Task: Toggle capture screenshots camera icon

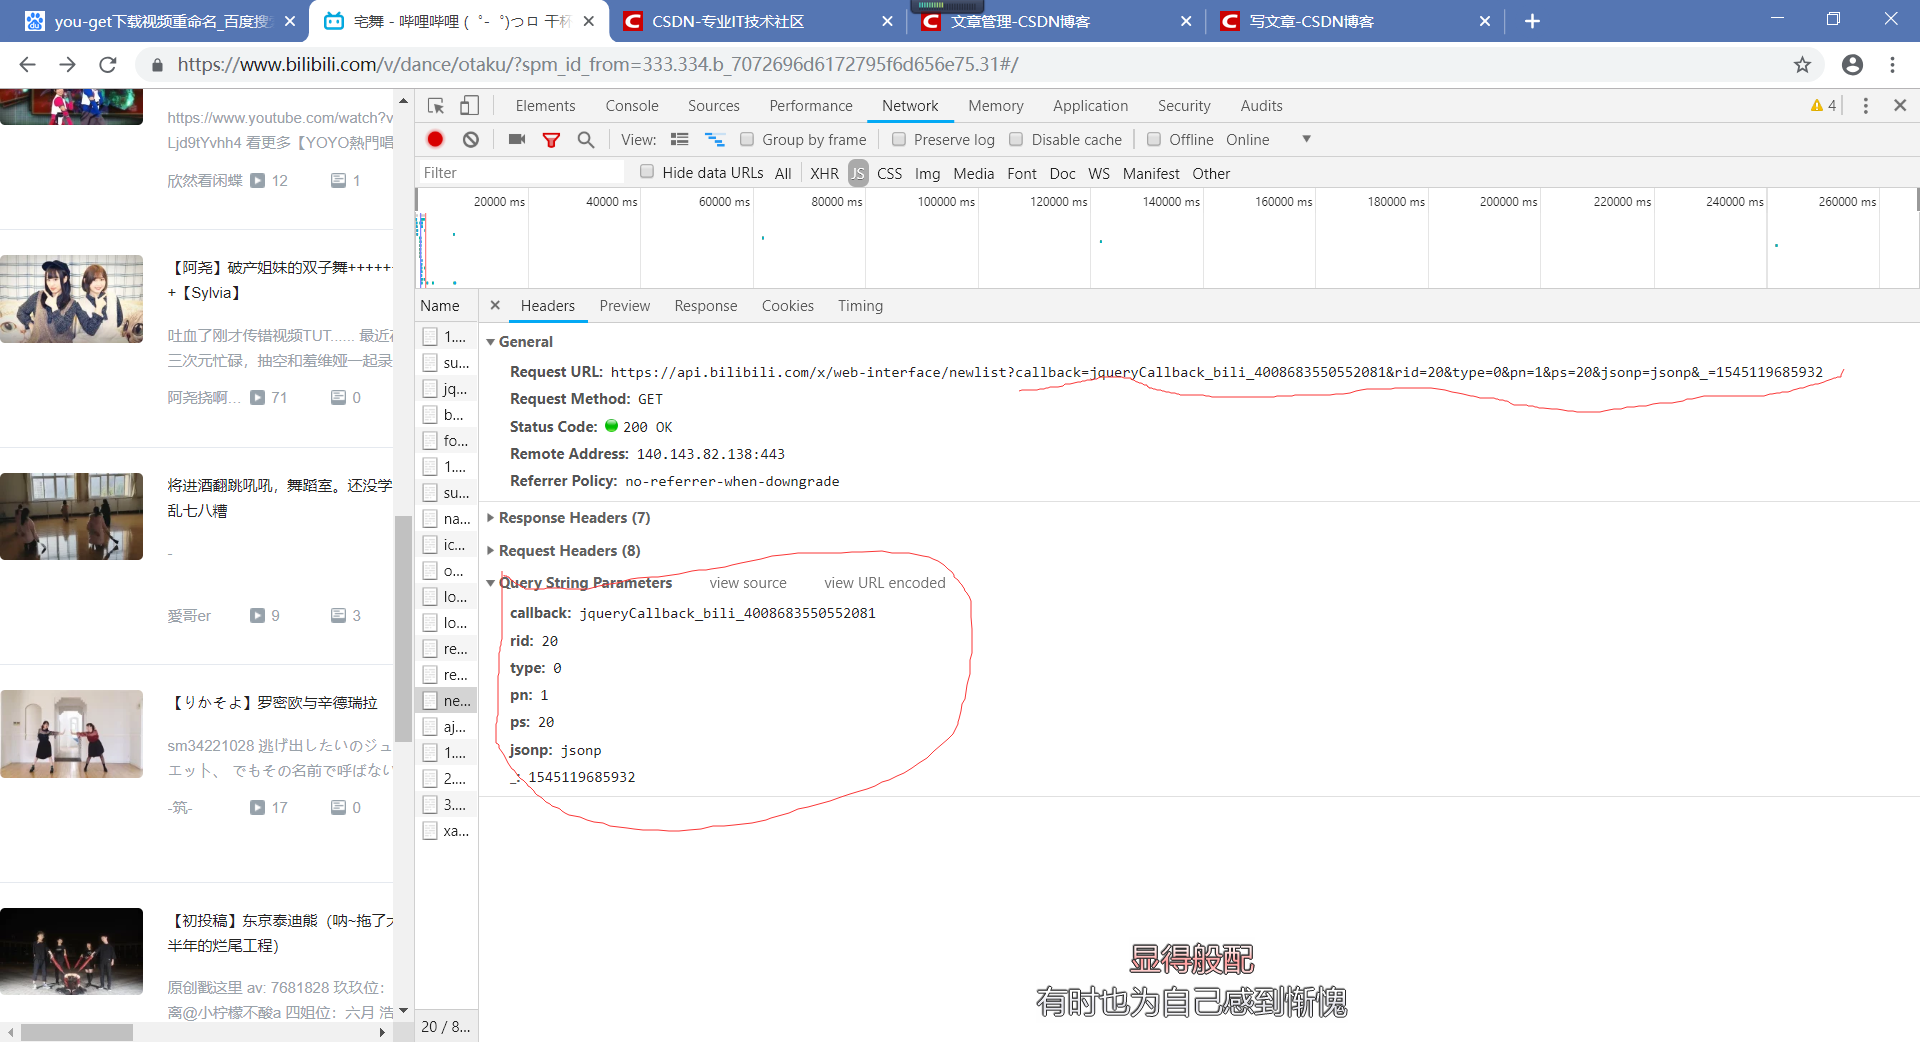Action: [517, 139]
